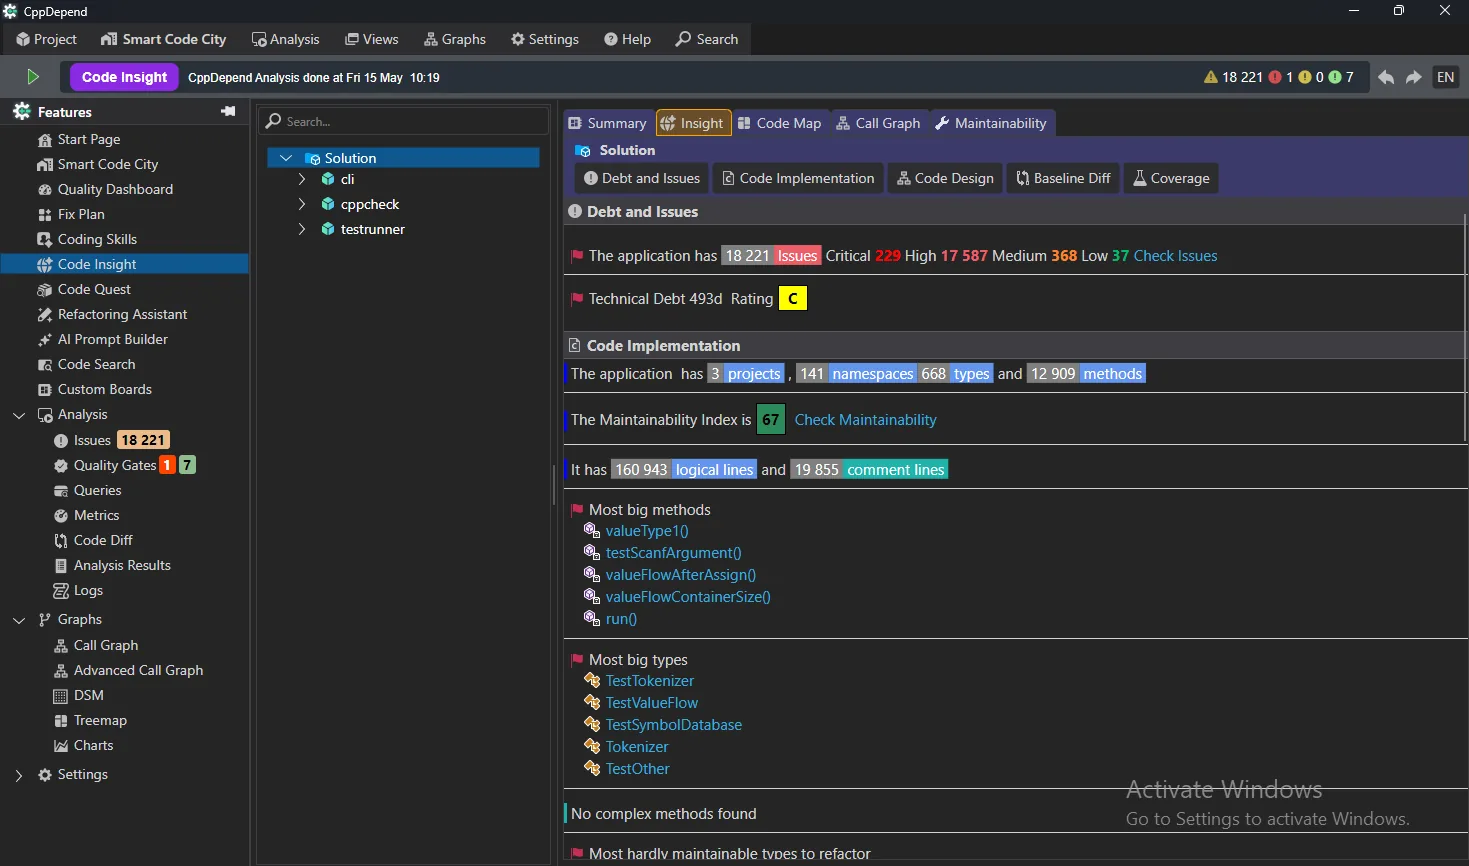The height and width of the screenshot is (866, 1469).
Task: Click the Fix Plan icon
Action: pyautogui.click(x=44, y=215)
